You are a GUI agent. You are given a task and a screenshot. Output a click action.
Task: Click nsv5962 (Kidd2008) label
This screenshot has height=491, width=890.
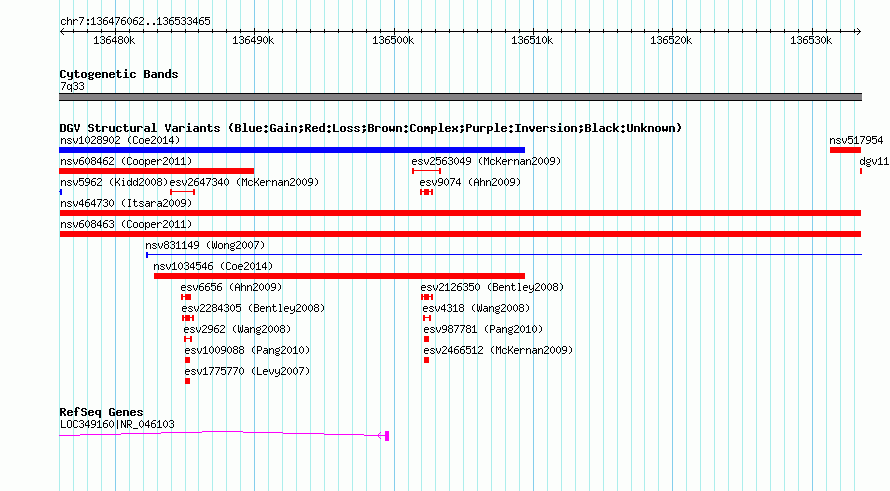(114, 182)
